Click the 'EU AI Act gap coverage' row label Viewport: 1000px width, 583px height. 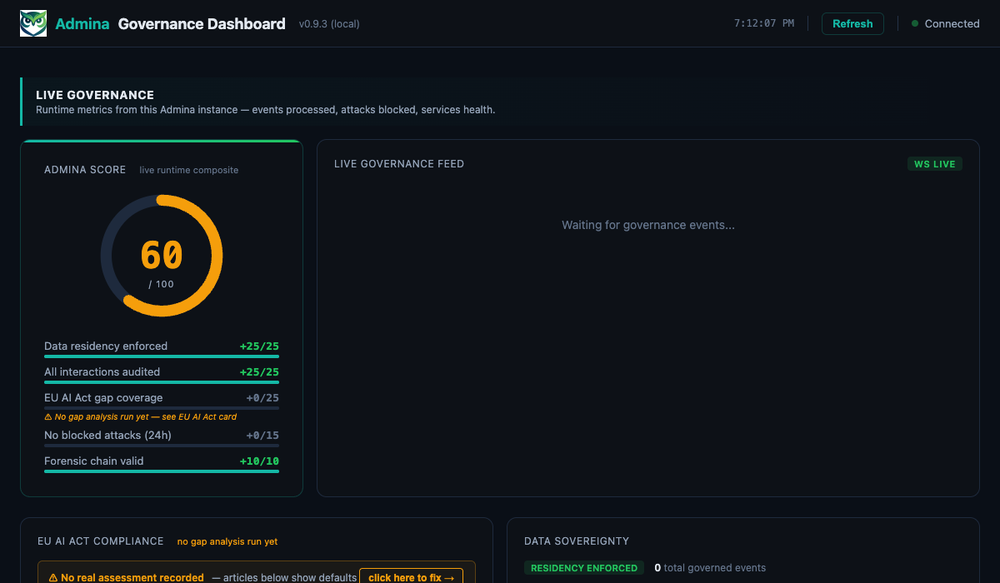(103, 397)
